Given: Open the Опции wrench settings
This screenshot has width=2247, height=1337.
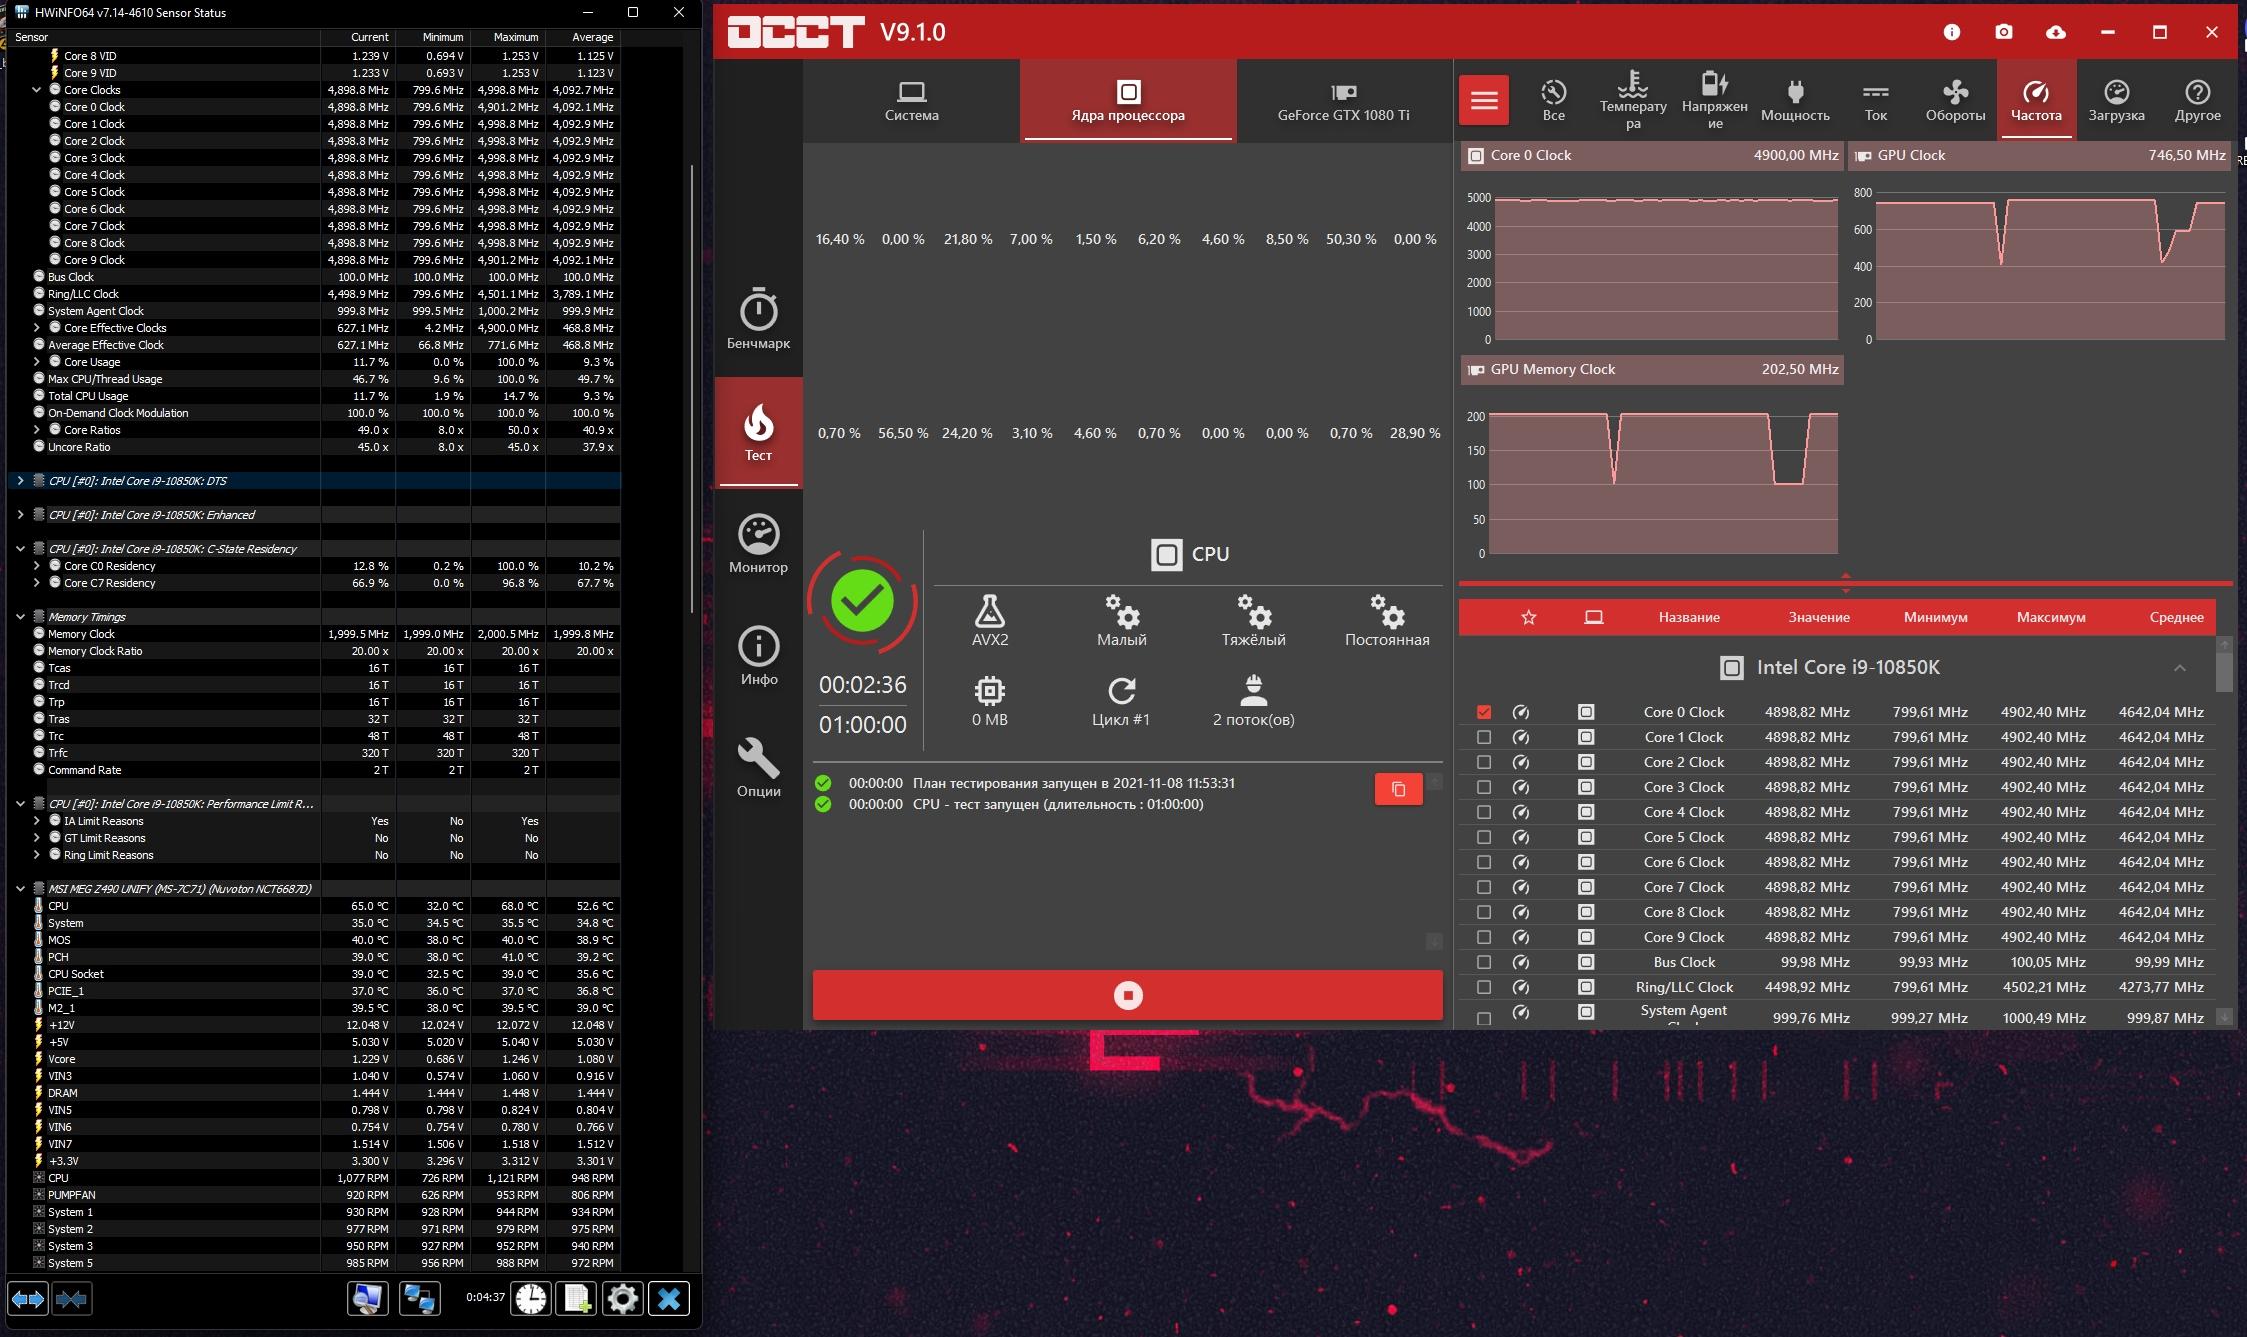Looking at the screenshot, I should 758,768.
